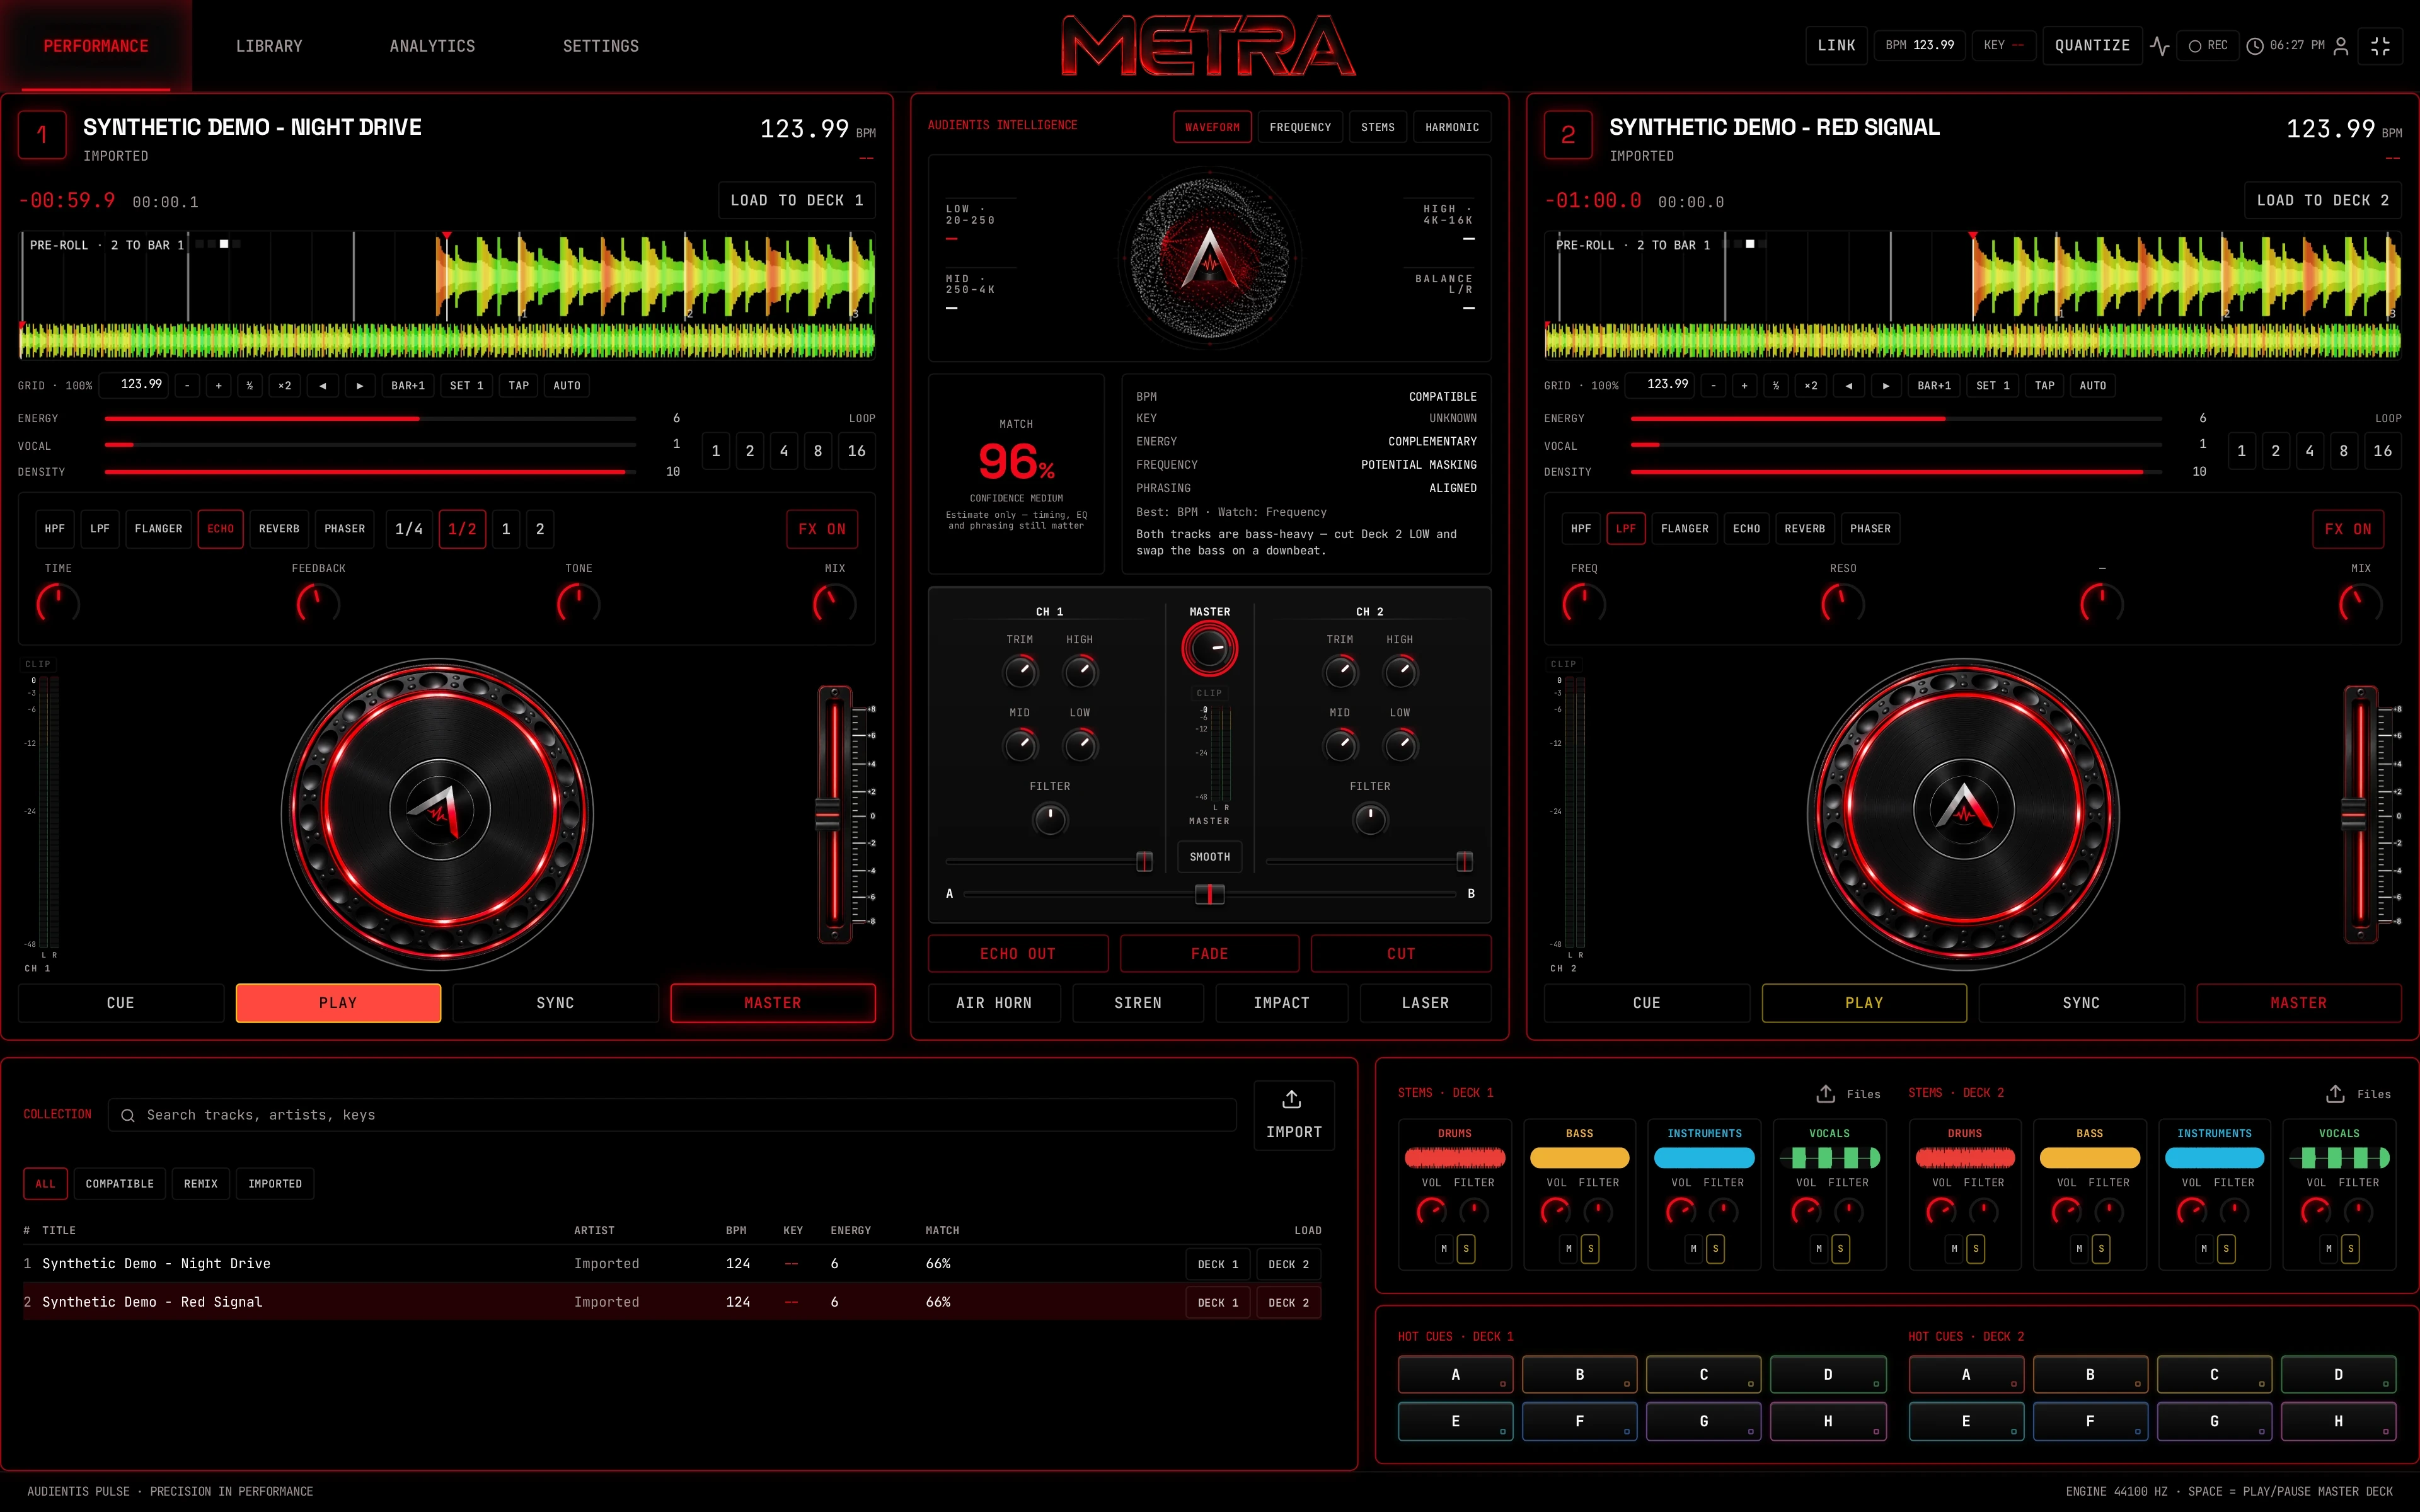2420x1512 pixels.
Task: Click the Deck 1 pitch fader handle
Action: coord(828,815)
